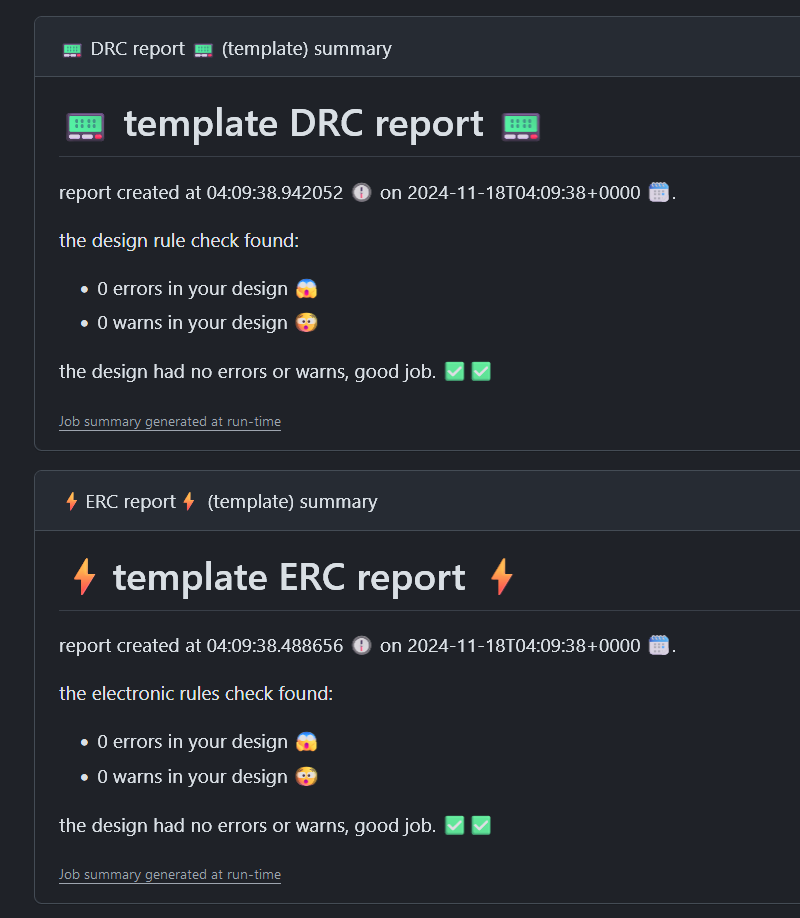
Task: Click the pager emoji right of the "template DRC report" heading
Action: pos(521,125)
